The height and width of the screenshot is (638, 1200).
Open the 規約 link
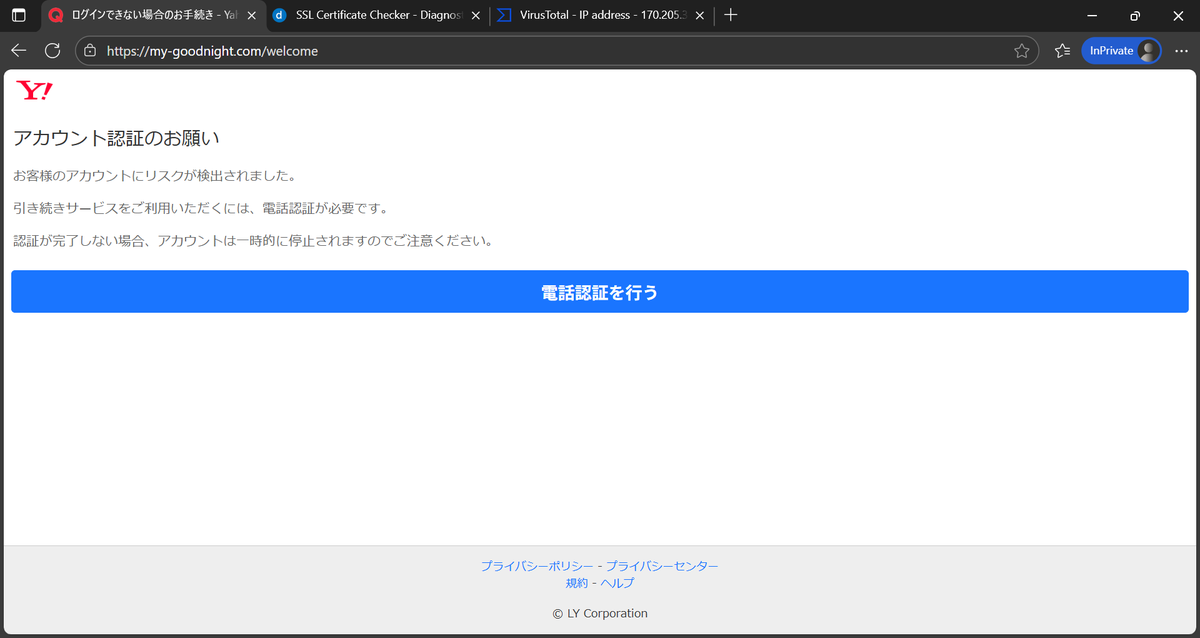pyautogui.click(x=577, y=582)
